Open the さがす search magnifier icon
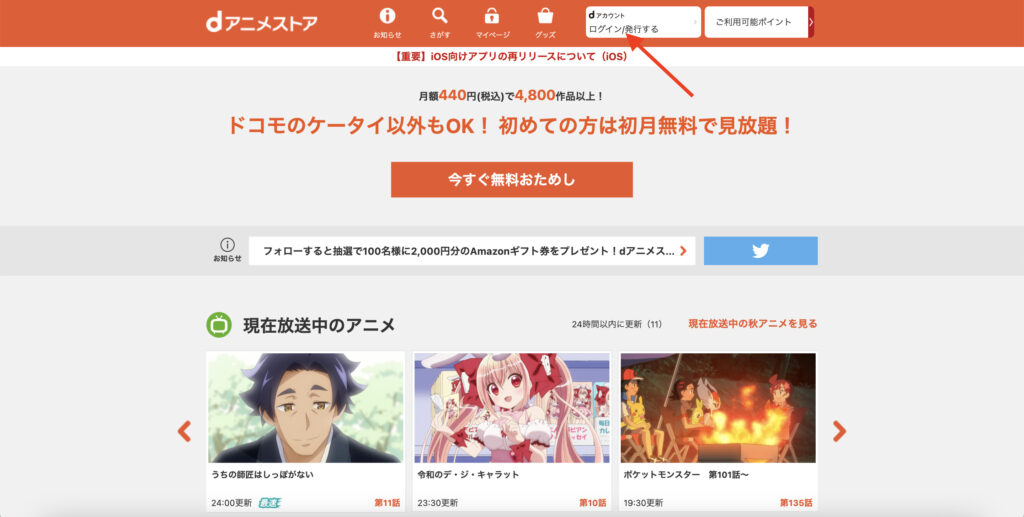The width and height of the screenshot is (1024, 517). coord(440,16)
